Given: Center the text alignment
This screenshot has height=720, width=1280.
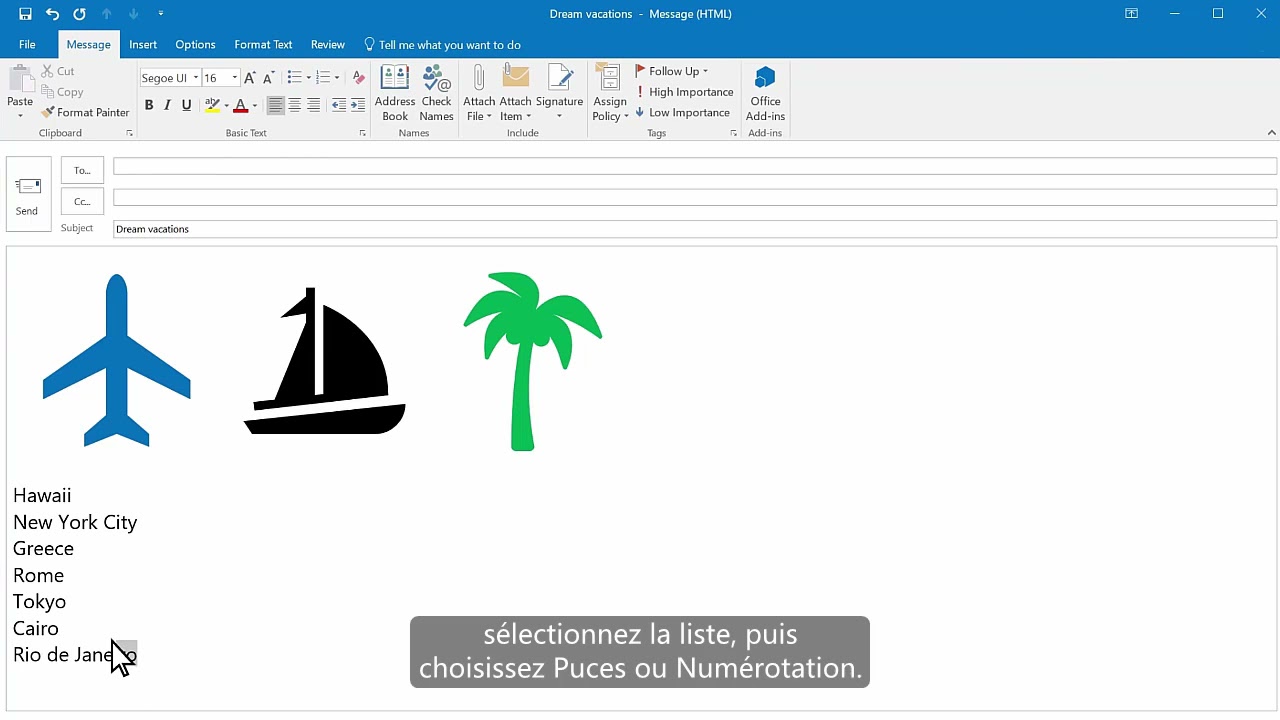Looking at the screenshot, I should (x=294, y=105).
